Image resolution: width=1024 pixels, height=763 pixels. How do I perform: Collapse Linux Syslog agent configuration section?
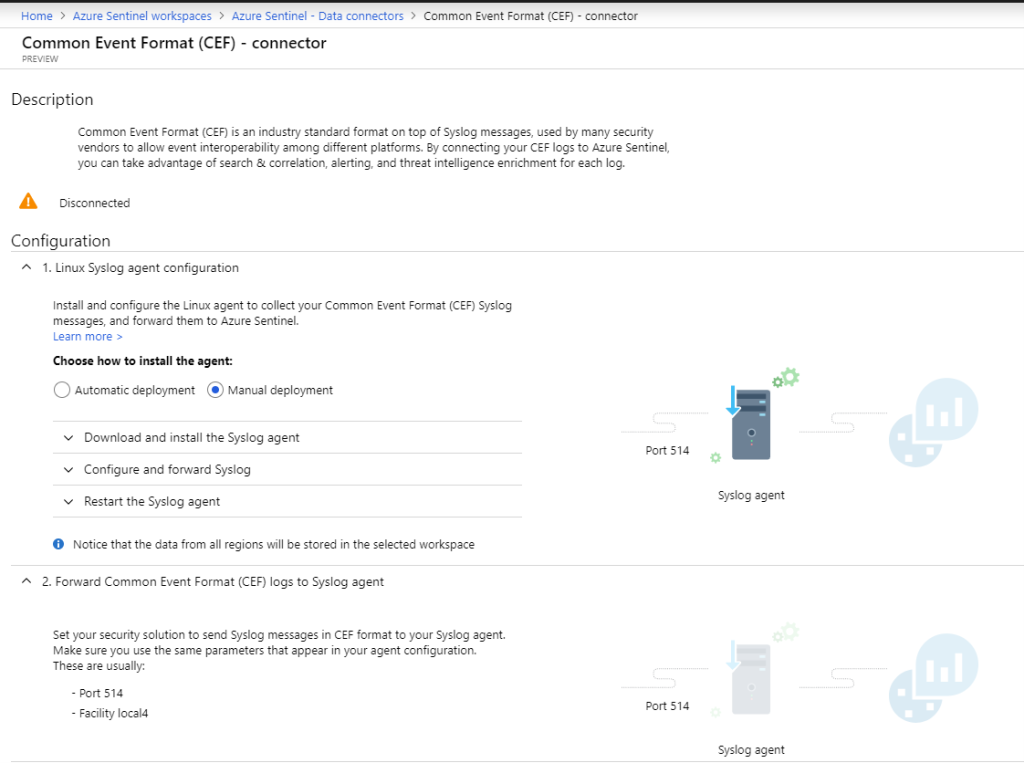[26, 267]
